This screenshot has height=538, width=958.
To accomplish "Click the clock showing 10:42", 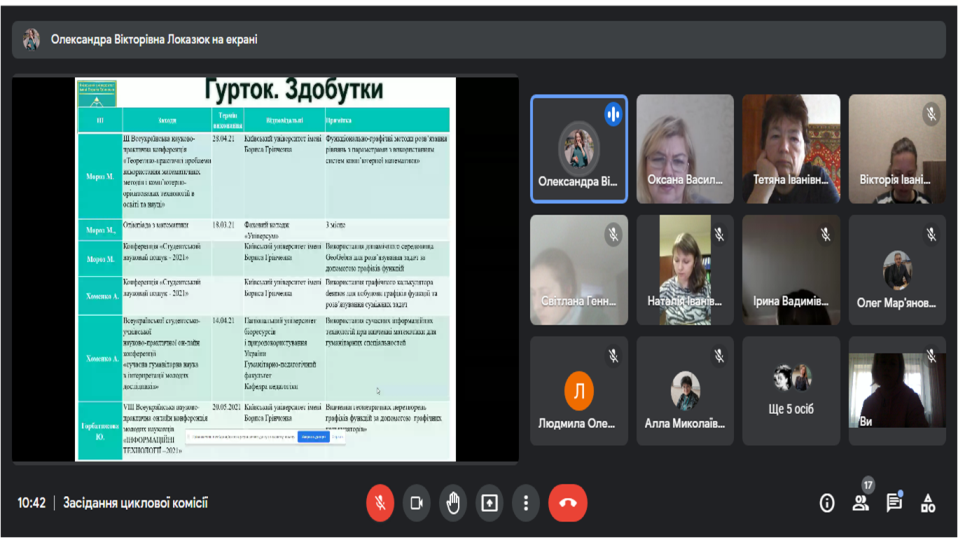I will point(31,503).
